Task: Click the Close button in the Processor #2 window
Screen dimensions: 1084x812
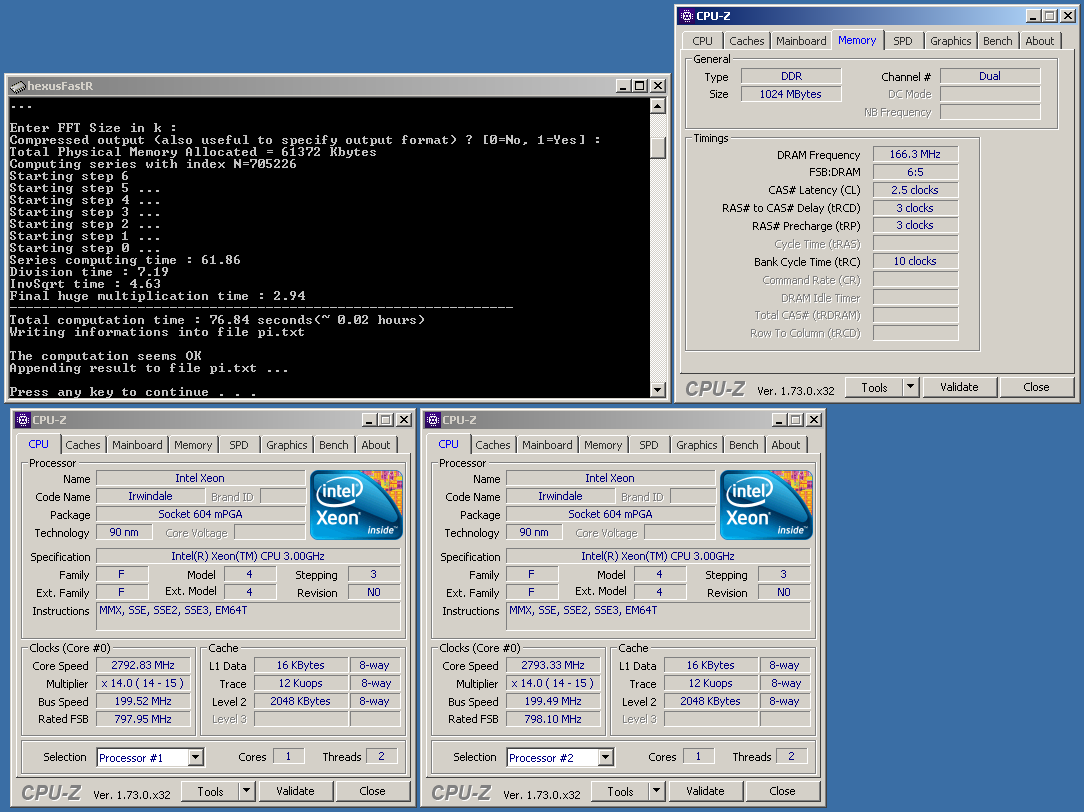Action: 782,791
